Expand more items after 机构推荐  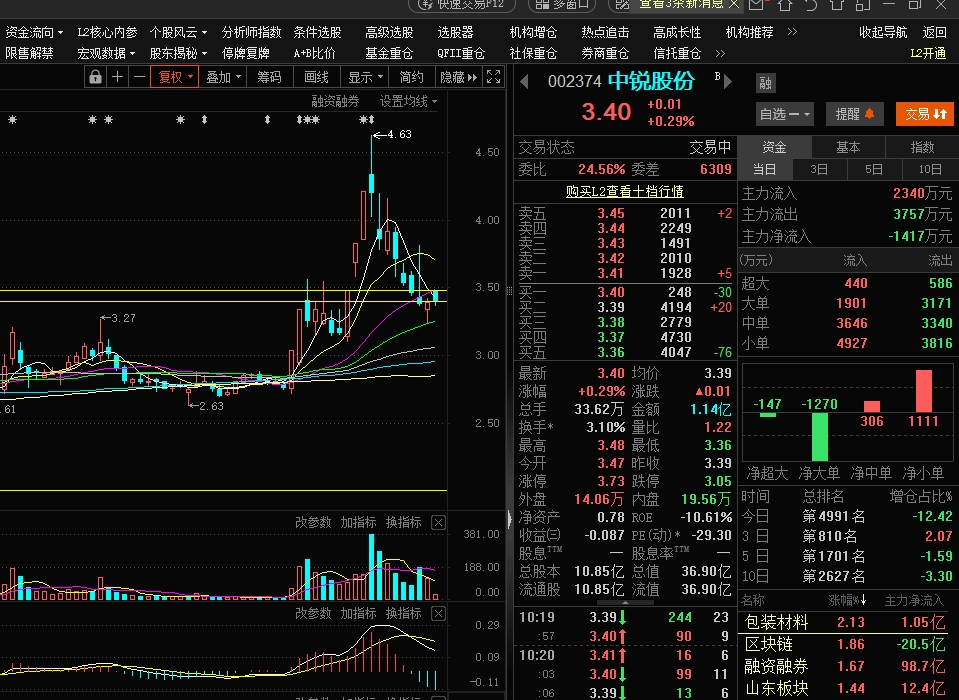point(792,32)
